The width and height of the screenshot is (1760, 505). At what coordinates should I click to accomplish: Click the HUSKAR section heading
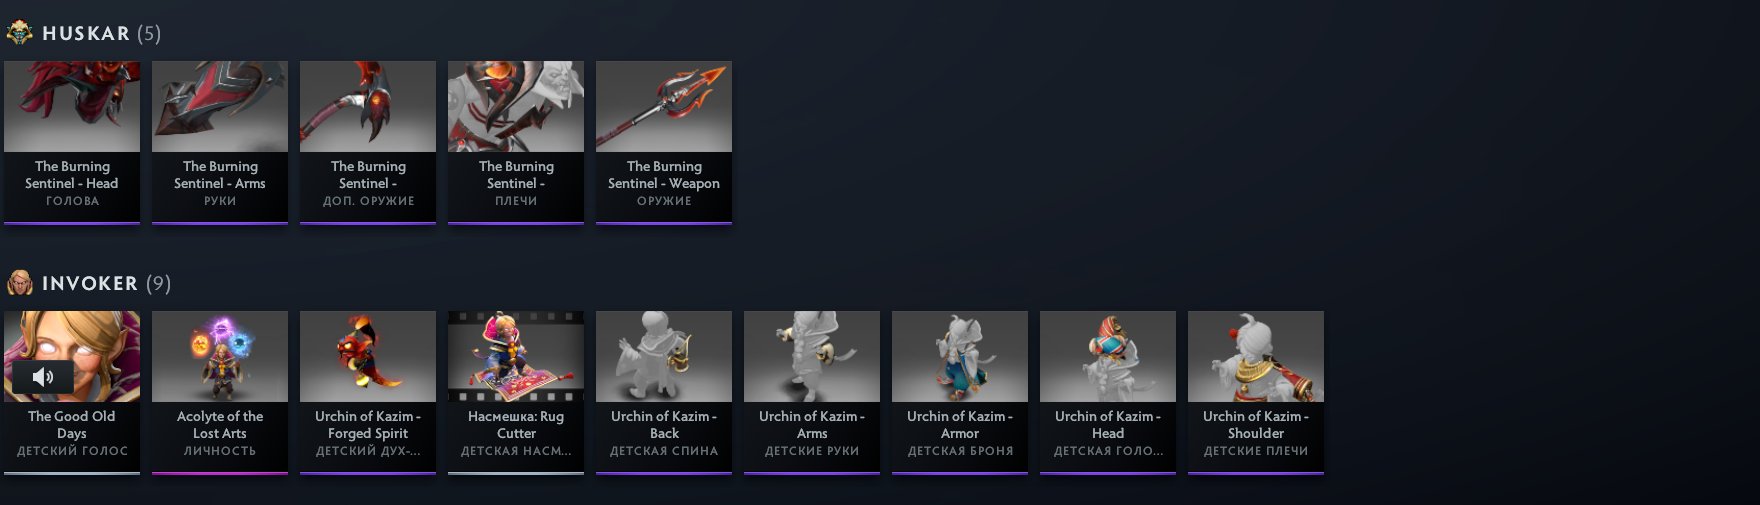point(86,33)
